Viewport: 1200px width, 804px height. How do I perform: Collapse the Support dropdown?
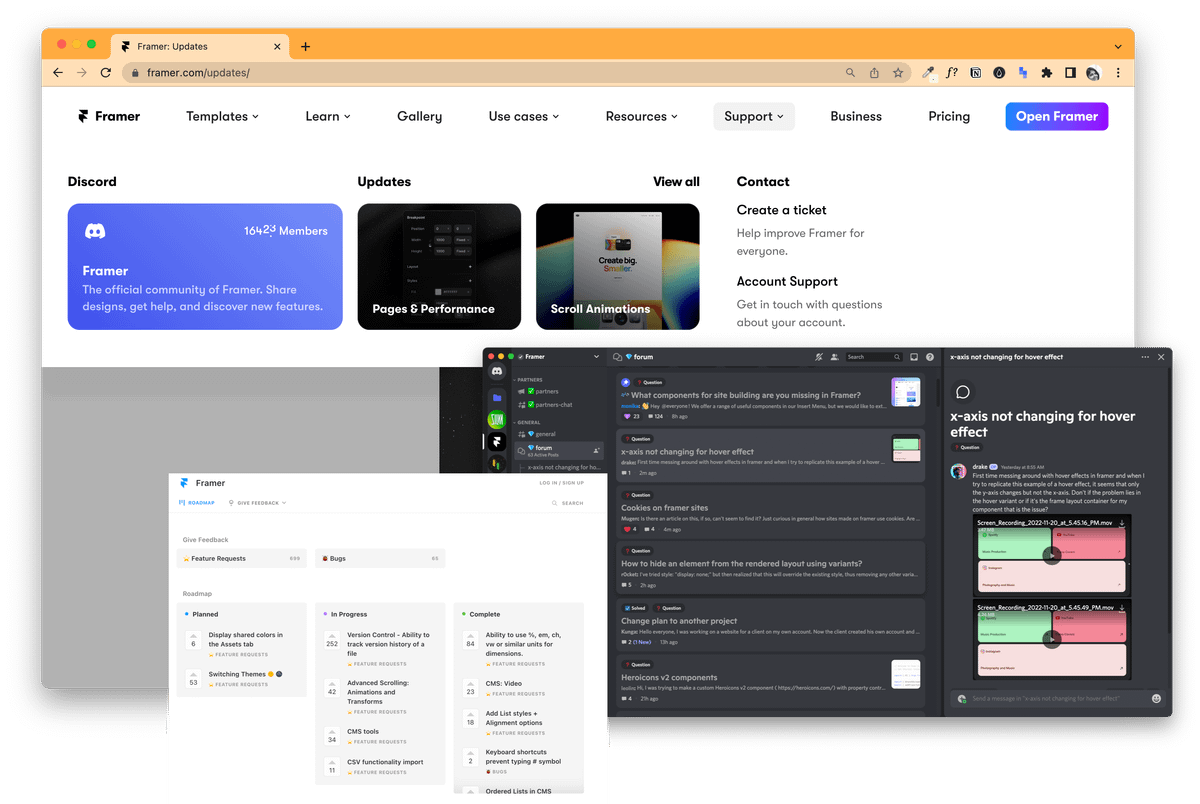[754, 116]
